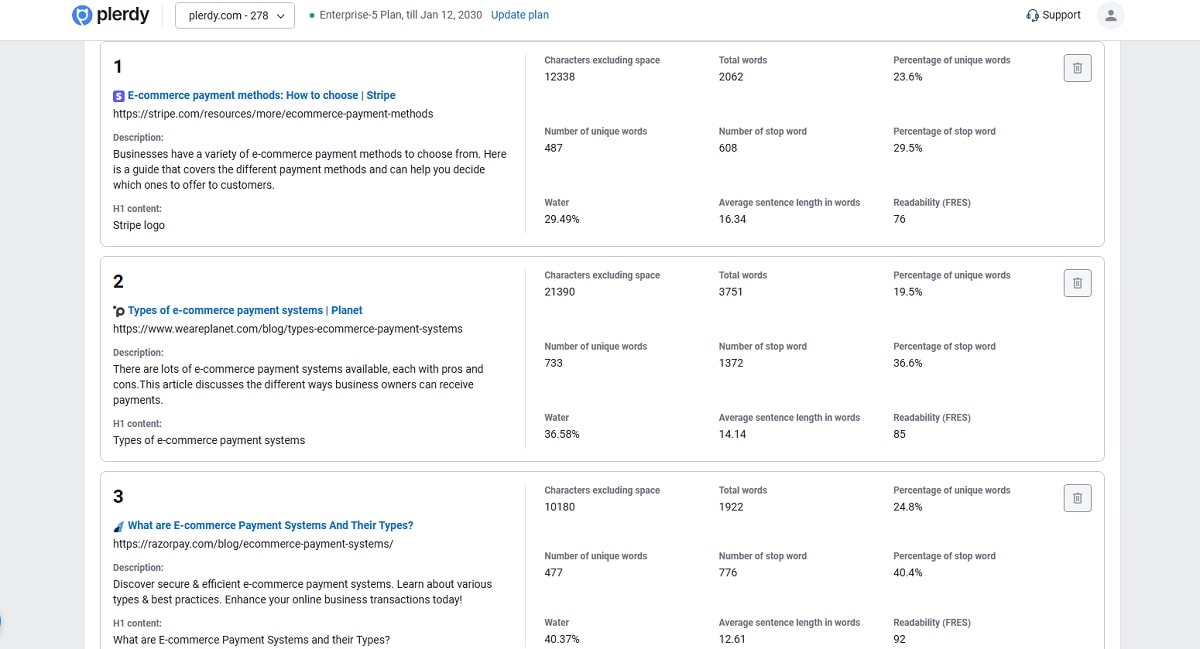Click the Planet favicon beside the second title
Viewport: 1200px width, 649px height.
pos(119,311)
